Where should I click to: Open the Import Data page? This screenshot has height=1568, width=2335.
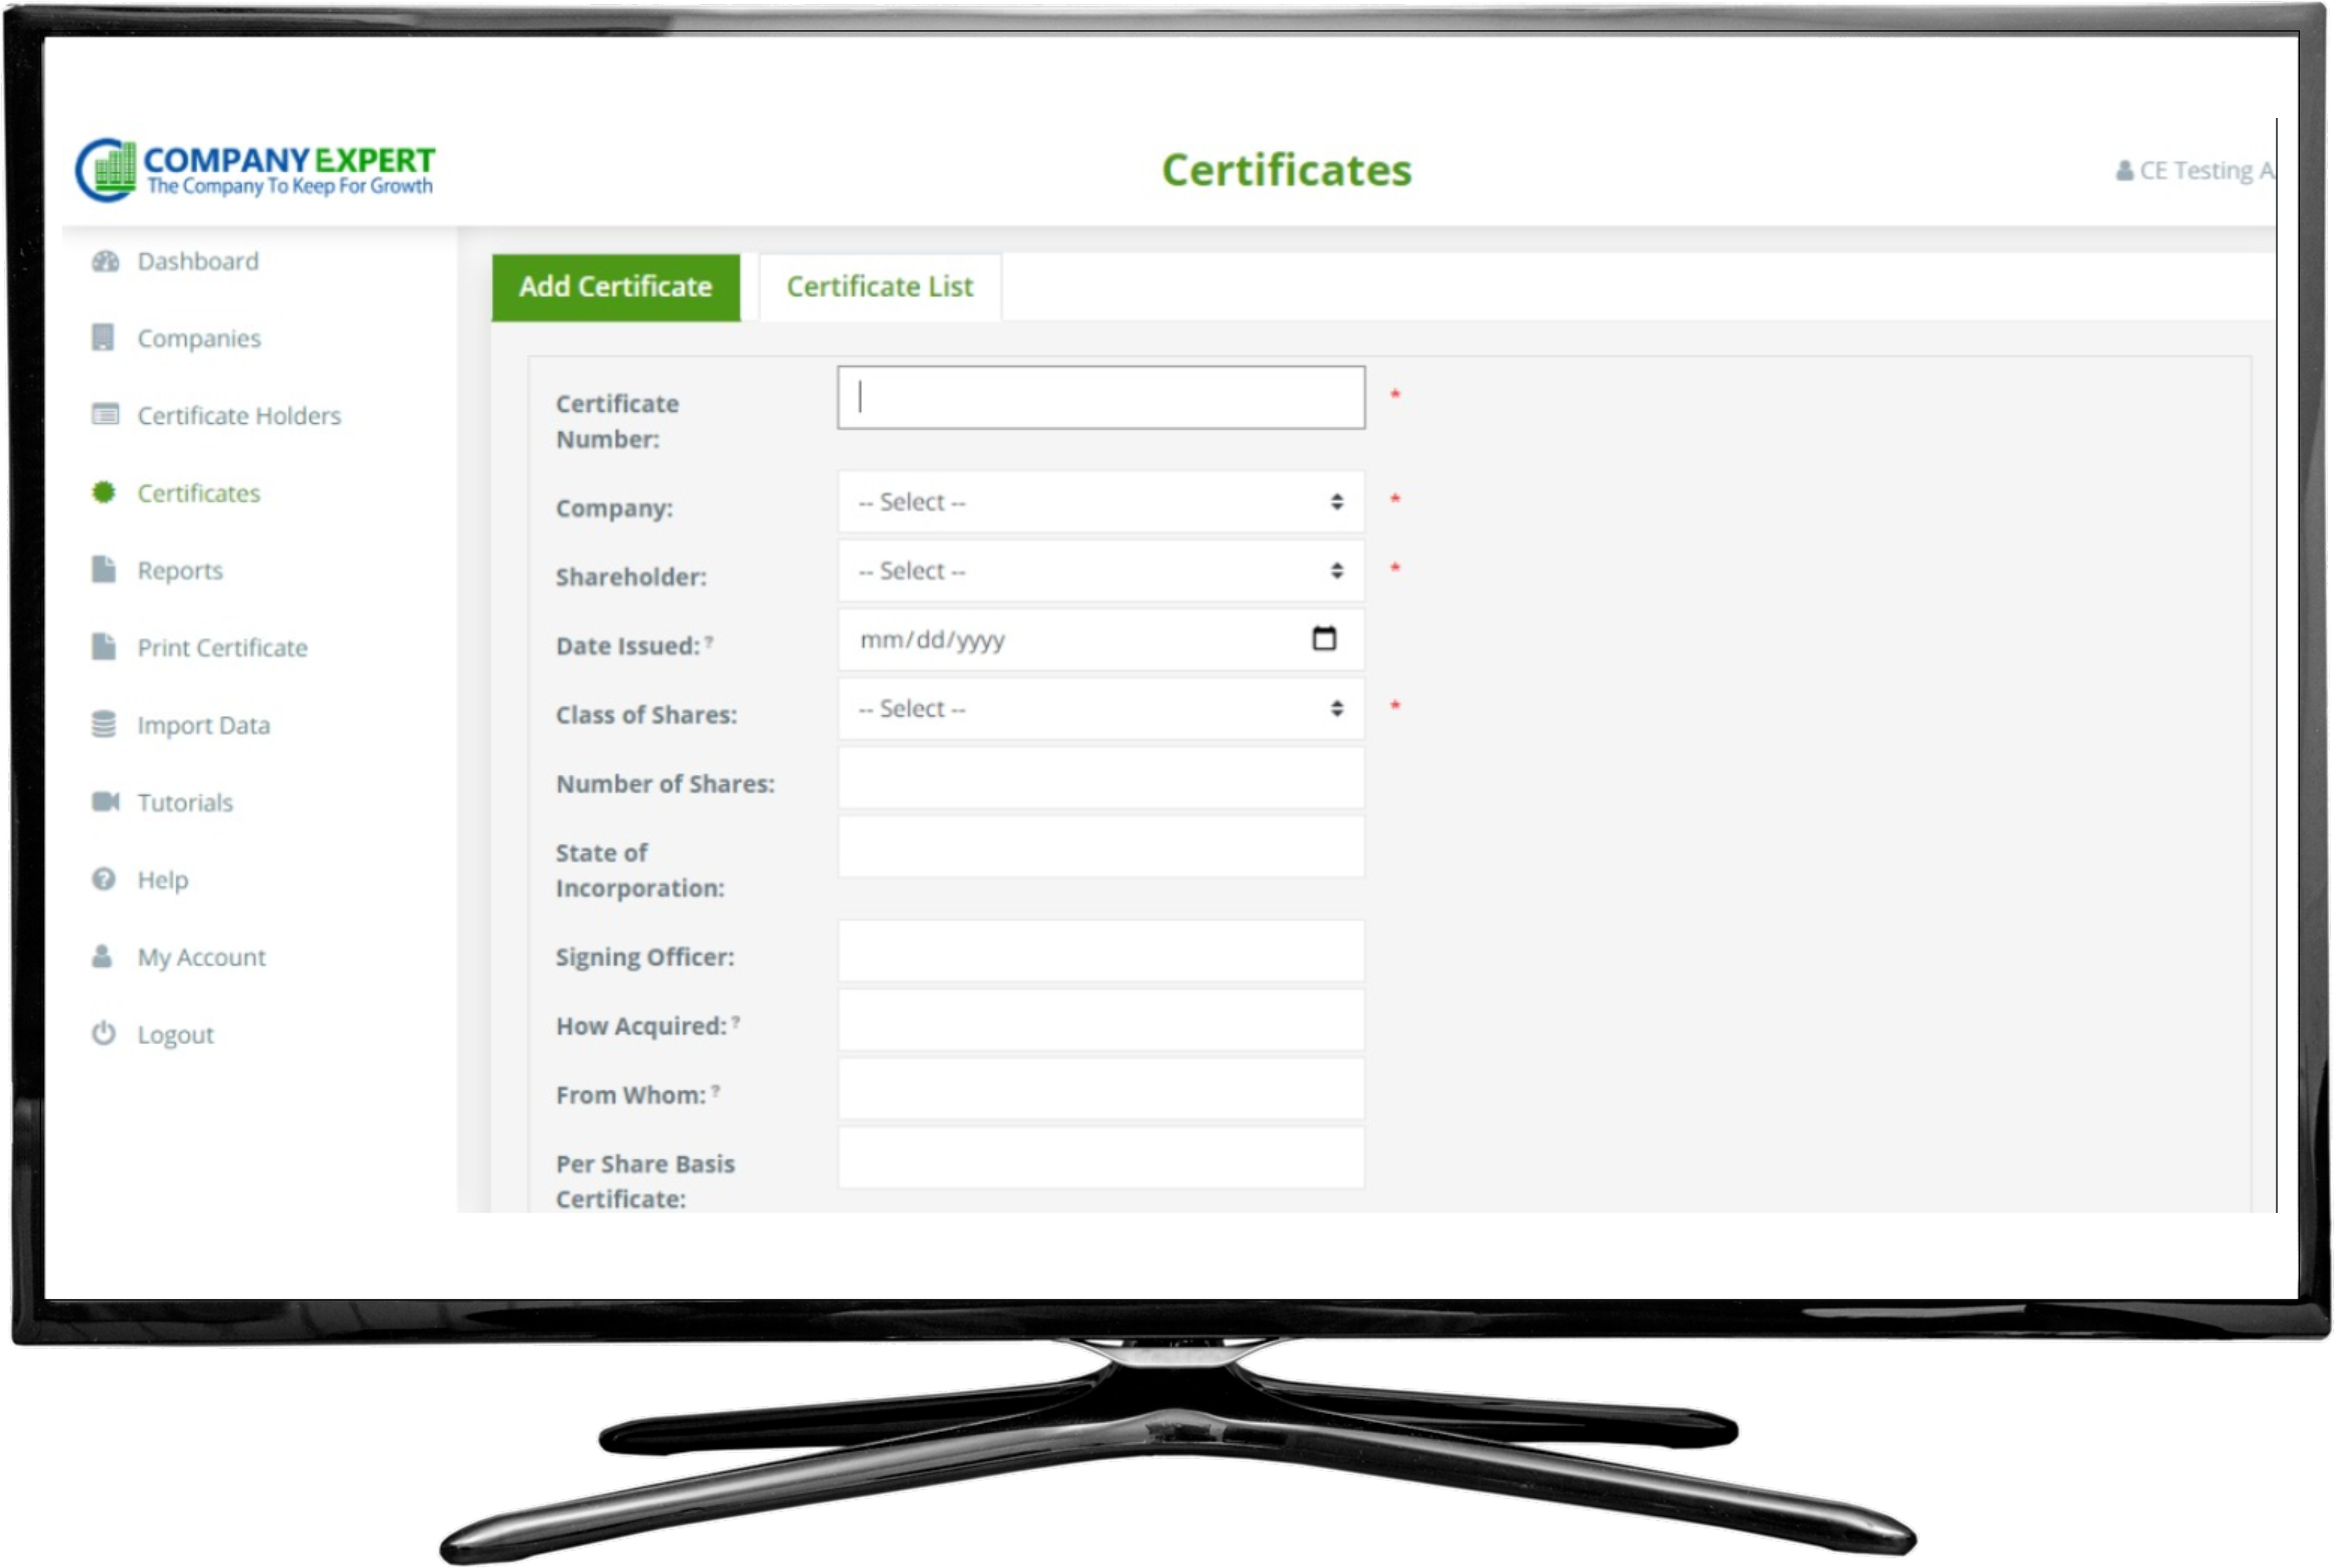pyautogui.click(x=204, y=725)
